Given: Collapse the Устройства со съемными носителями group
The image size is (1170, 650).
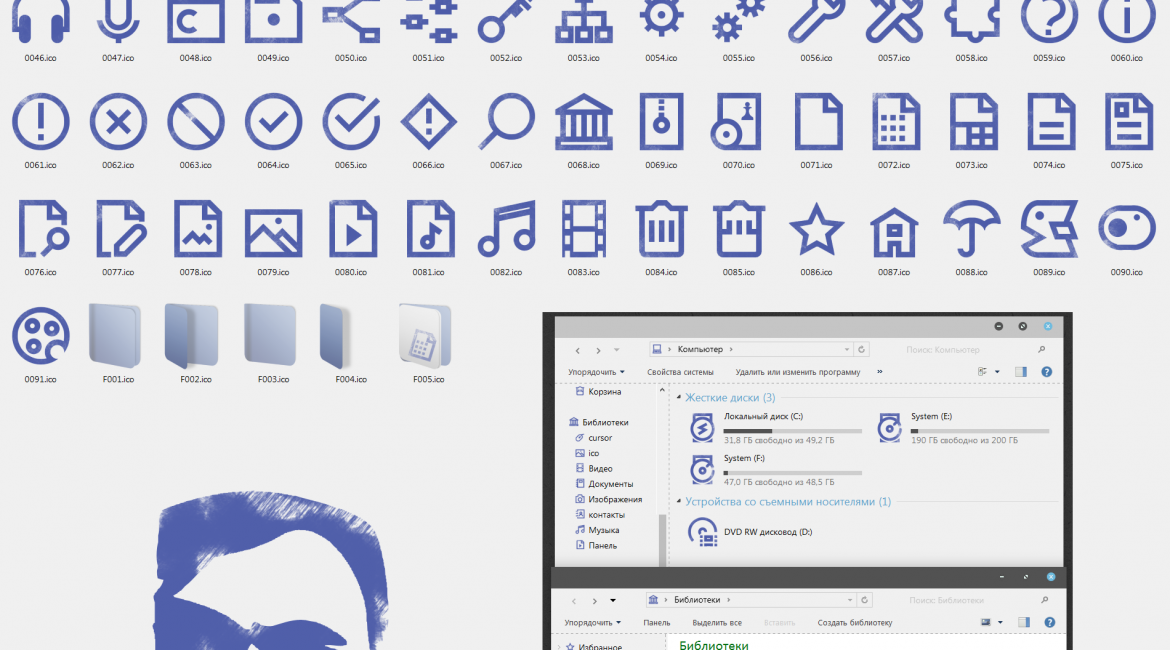Looking at the screenshot, I should coord(679,501).
